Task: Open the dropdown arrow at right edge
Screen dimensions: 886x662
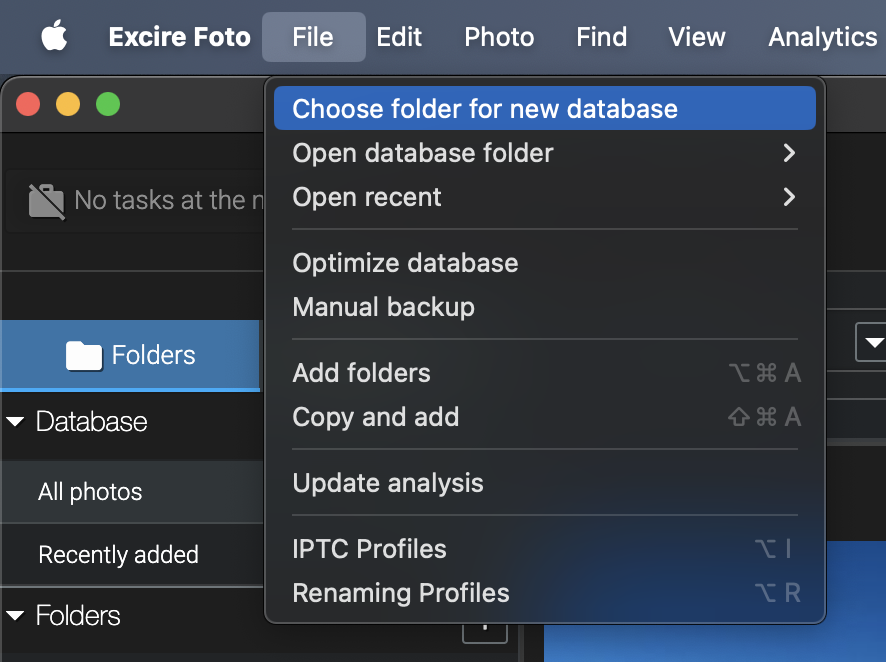Action: click(872, 342)
